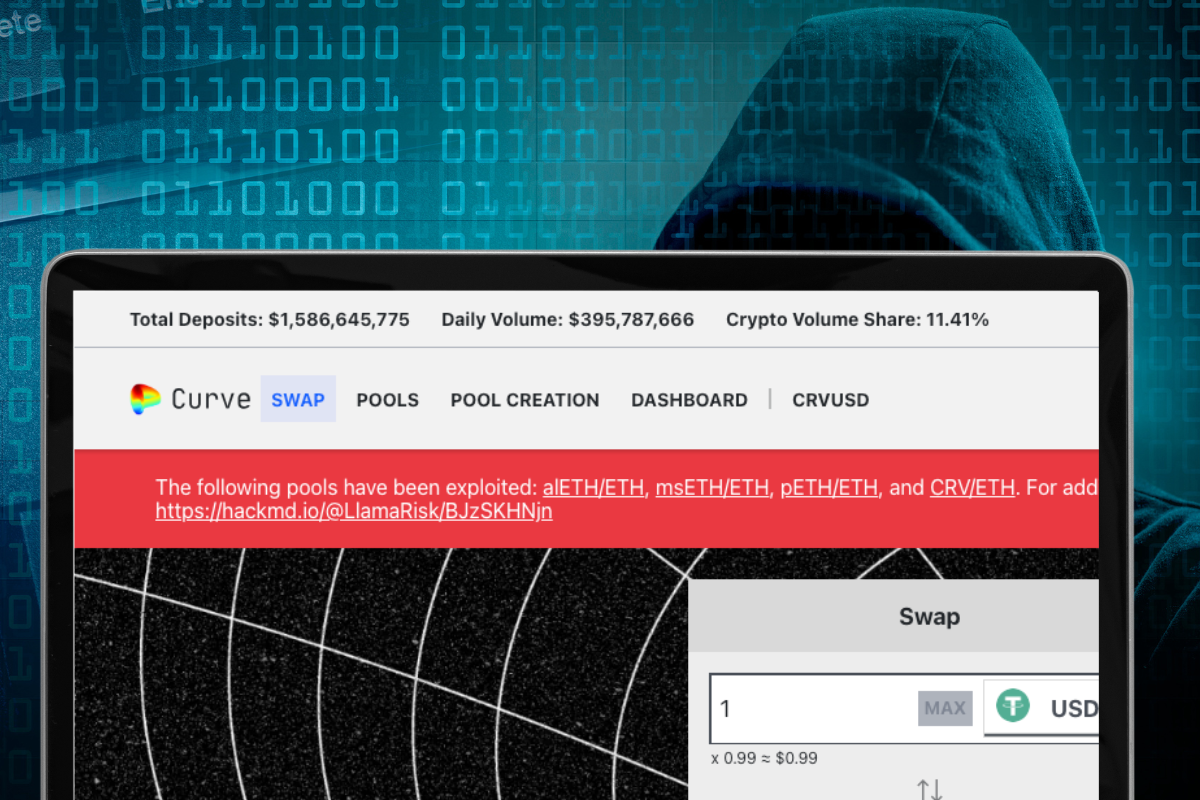Open the alETH/ETH exploited pool link
This screenshot has width=1200, height=800.
[592, 487]
